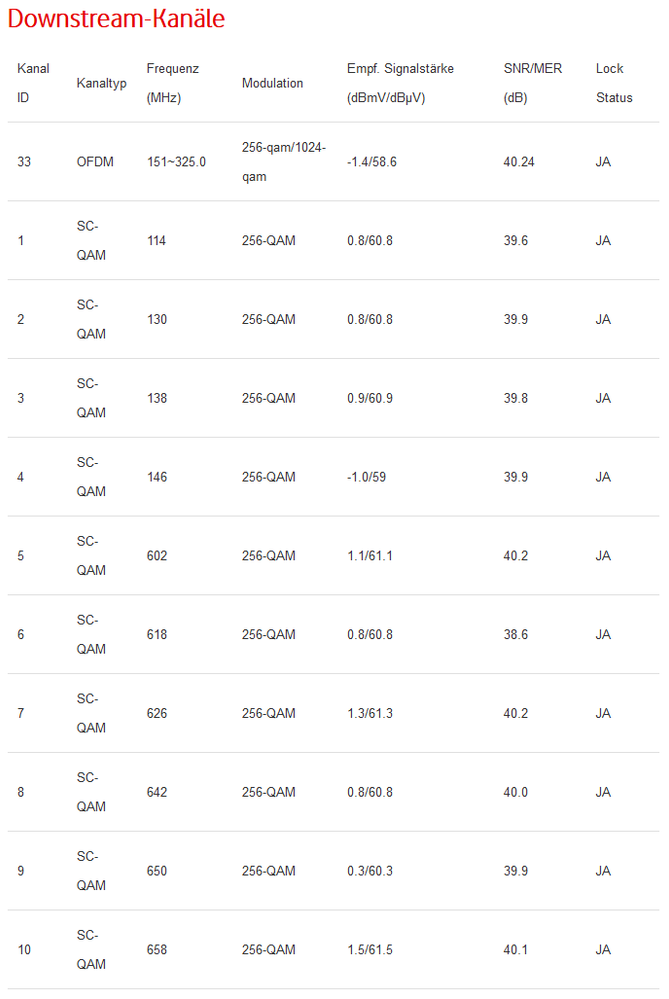This screenshot has width=669, height=999.
Task: Select channel ID 33
Action: click(24, 162)
